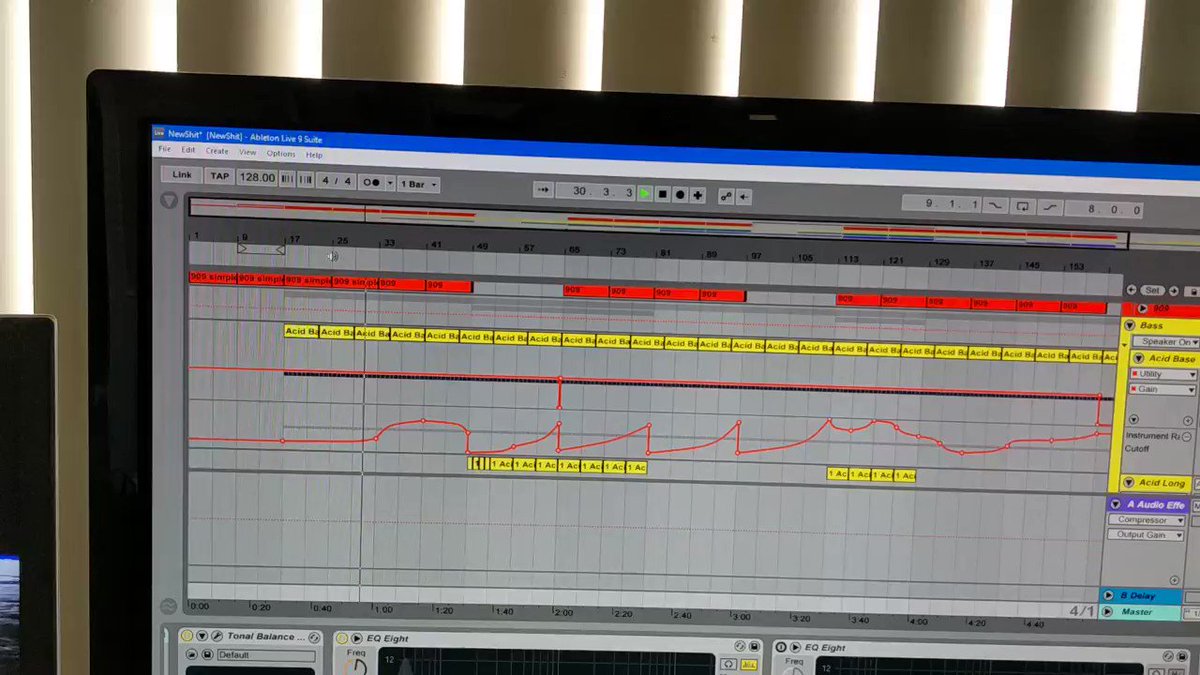Click the loop brace at bar 9

261,248
